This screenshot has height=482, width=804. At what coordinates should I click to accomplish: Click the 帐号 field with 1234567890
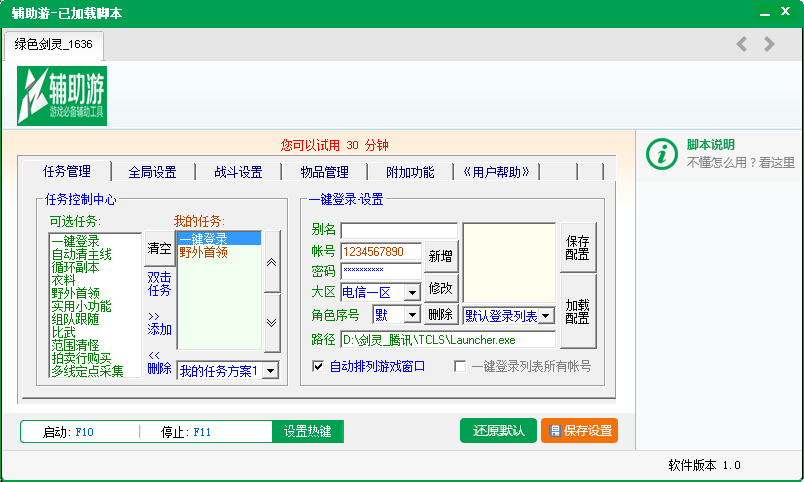coord(381,252)
